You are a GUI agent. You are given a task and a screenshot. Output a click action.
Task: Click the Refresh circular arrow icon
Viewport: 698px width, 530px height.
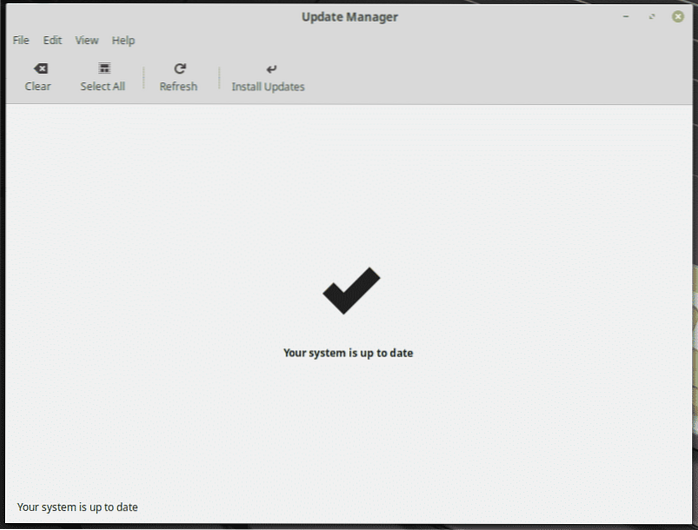click(x=179, y=69)
